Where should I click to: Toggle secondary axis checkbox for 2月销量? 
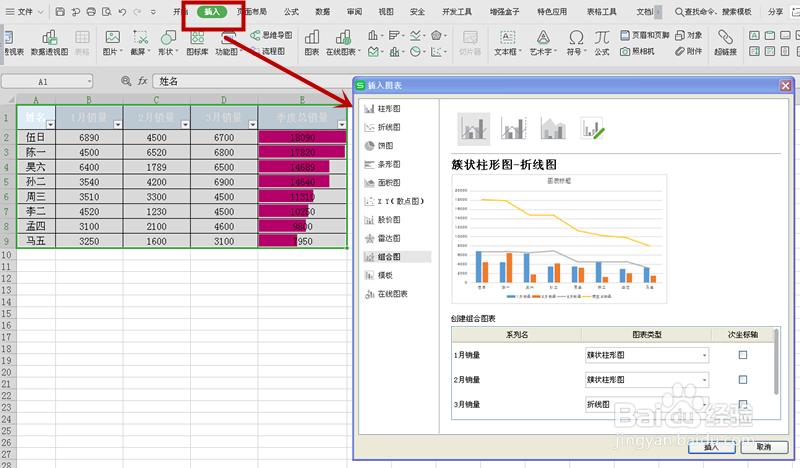[743, 379]
